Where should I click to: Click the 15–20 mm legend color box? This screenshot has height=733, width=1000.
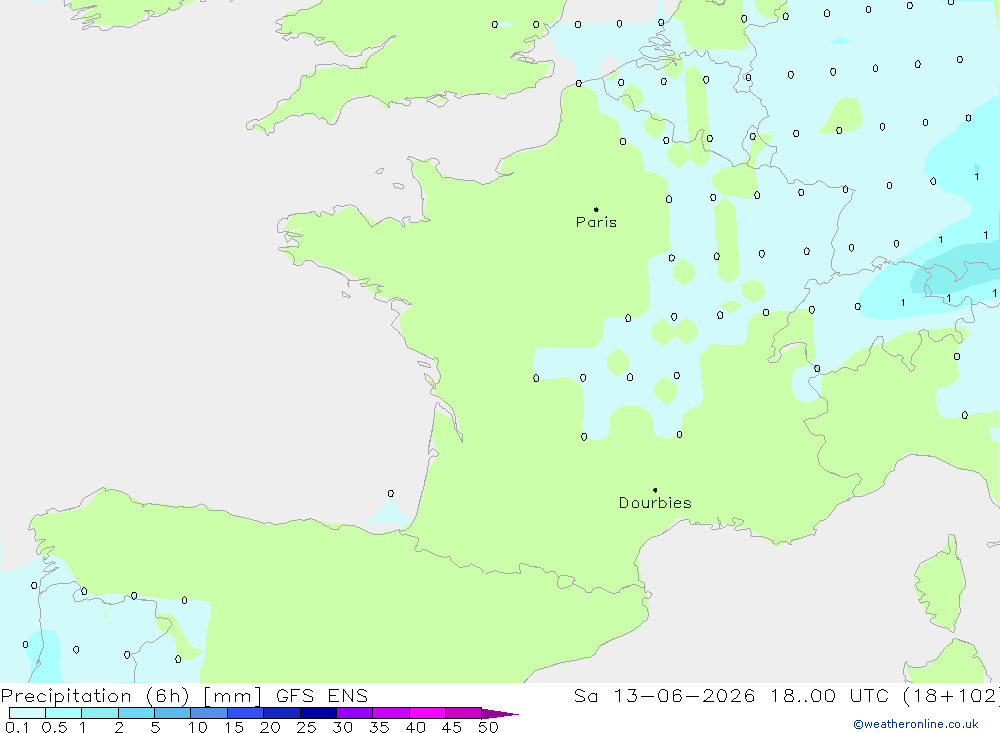point(246,713)
